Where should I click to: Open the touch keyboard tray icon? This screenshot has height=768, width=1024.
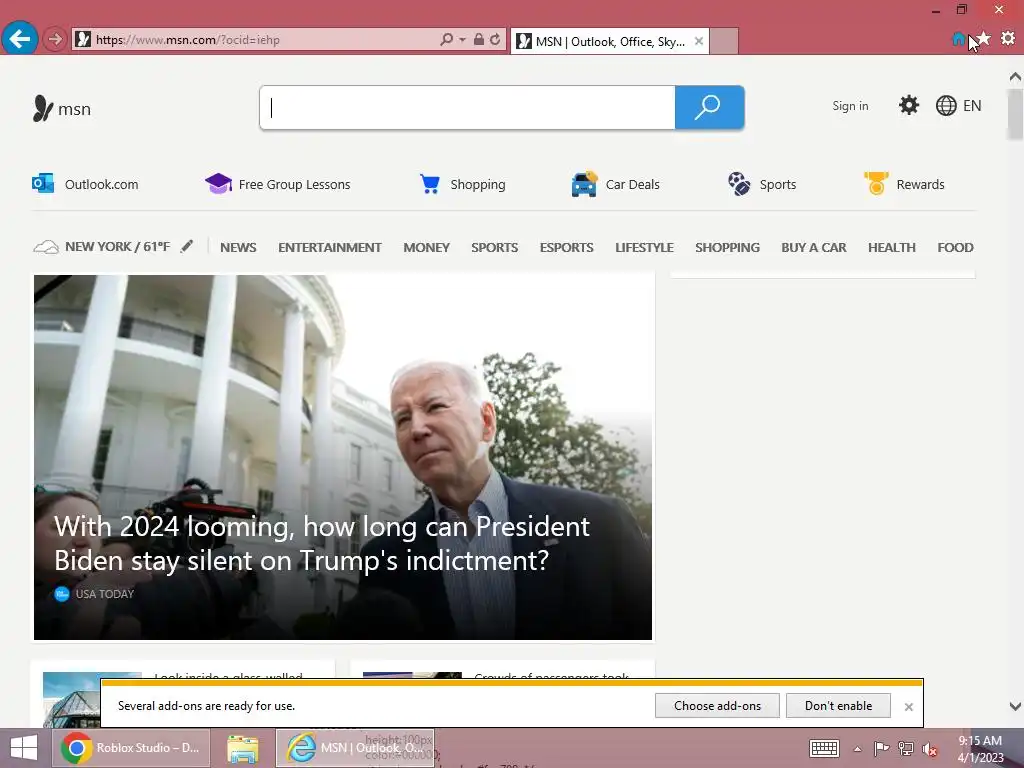click(824, 748)
